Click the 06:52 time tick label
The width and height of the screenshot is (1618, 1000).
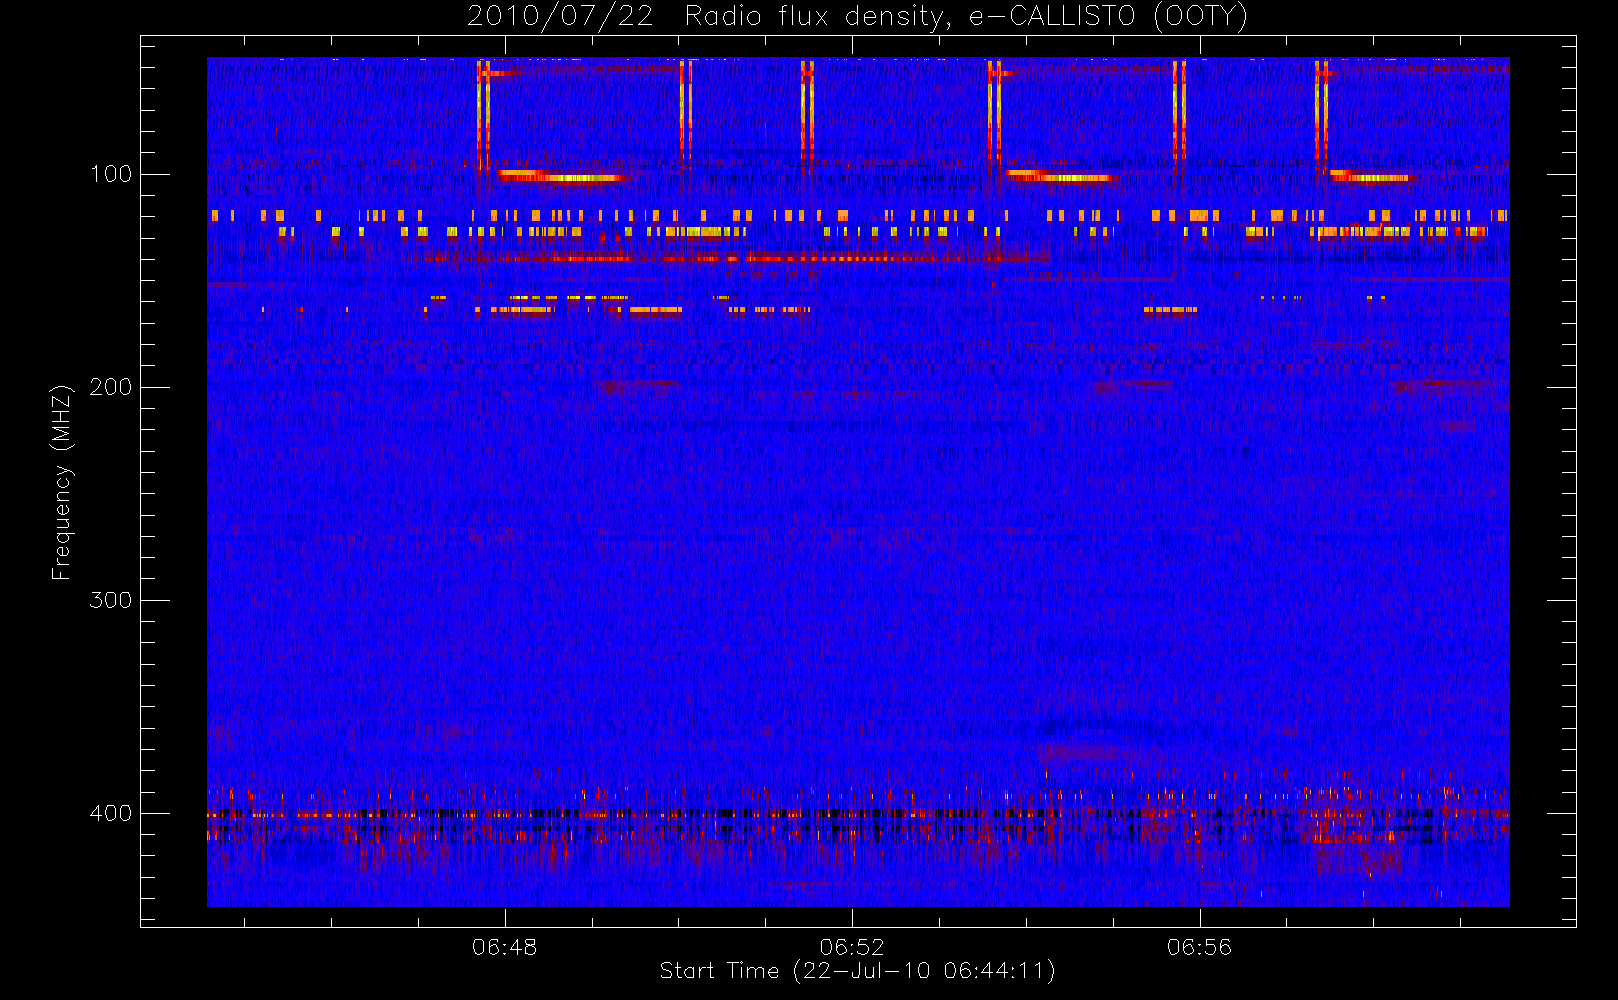[852, 947]
